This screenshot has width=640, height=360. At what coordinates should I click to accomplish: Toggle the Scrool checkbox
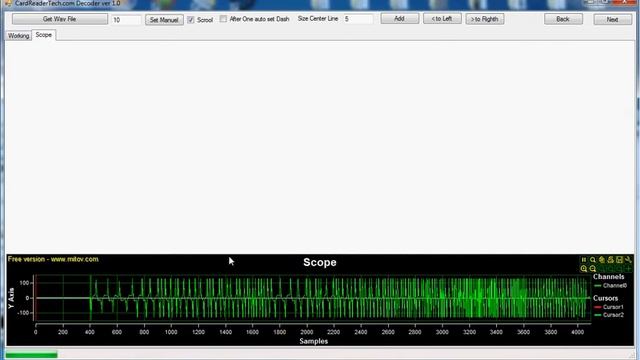coord(191,20)
